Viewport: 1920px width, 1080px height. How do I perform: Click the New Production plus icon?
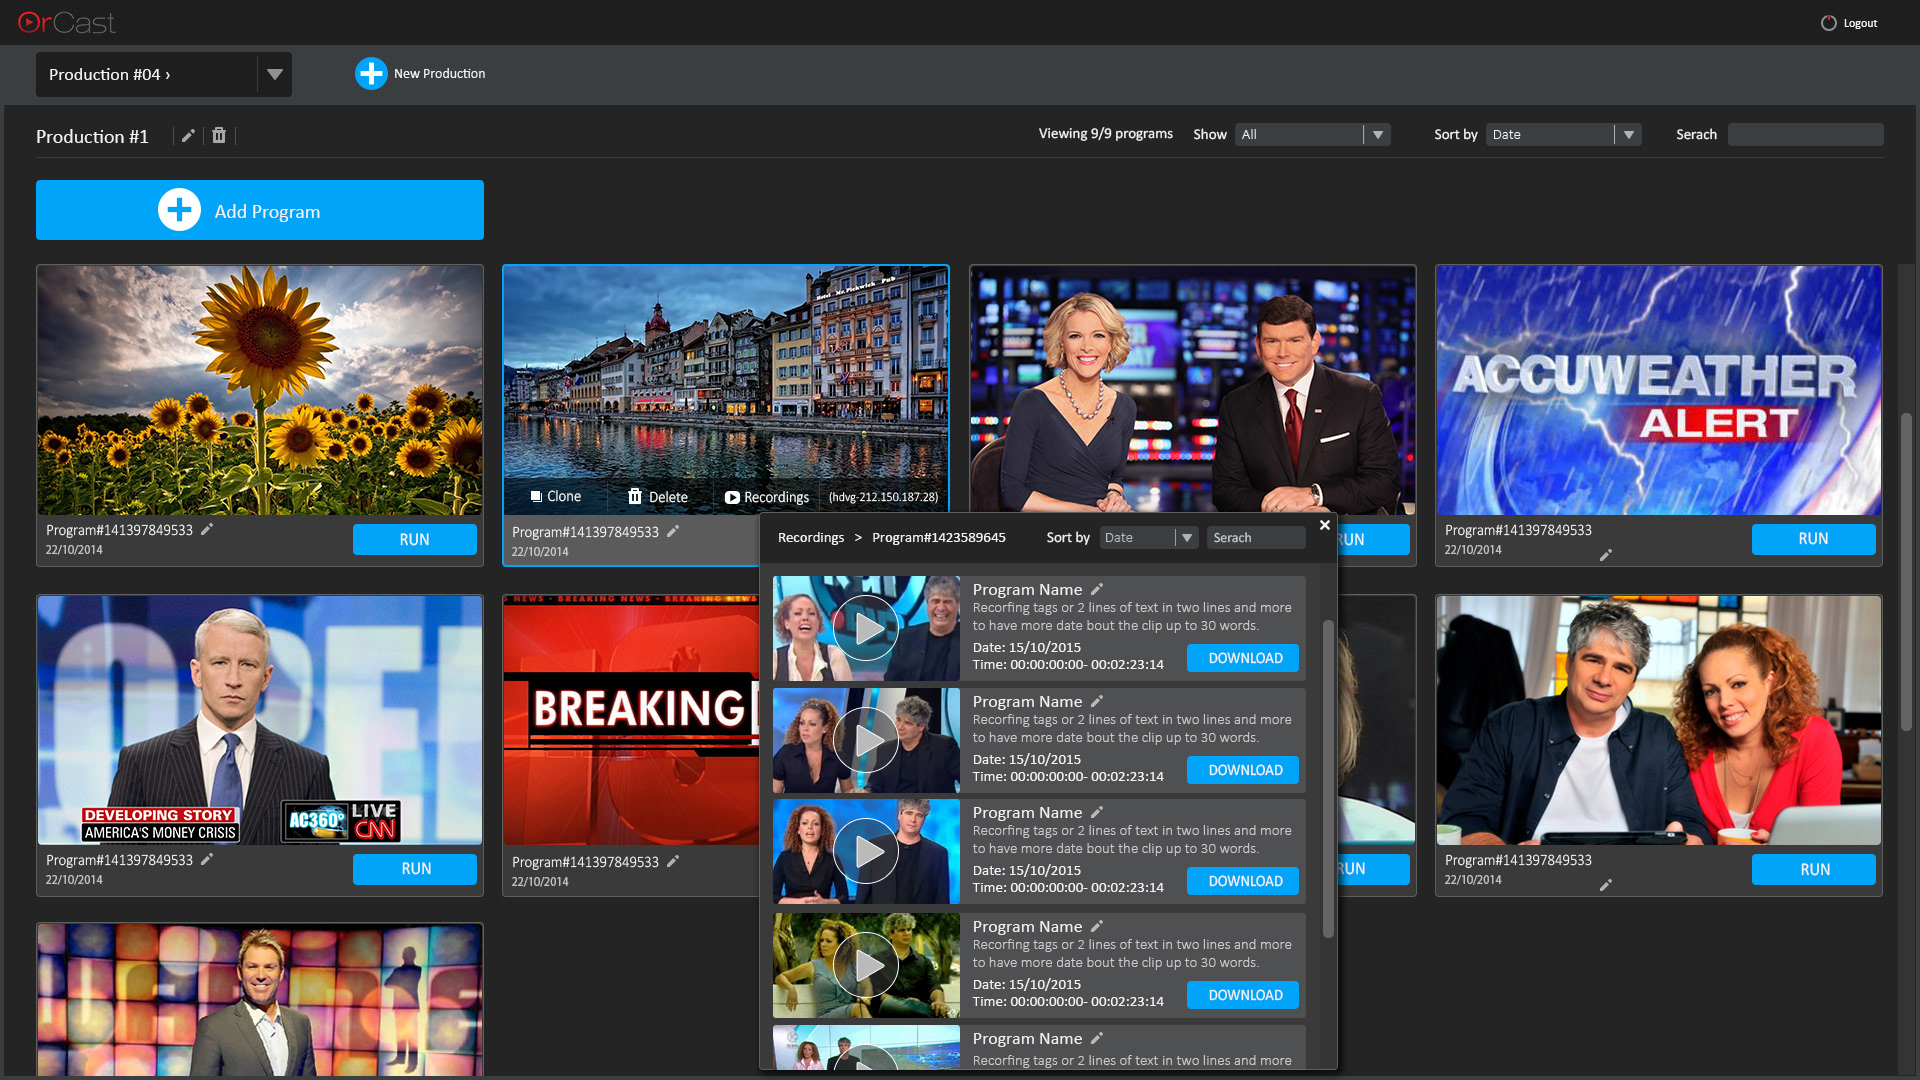(371, 73)
